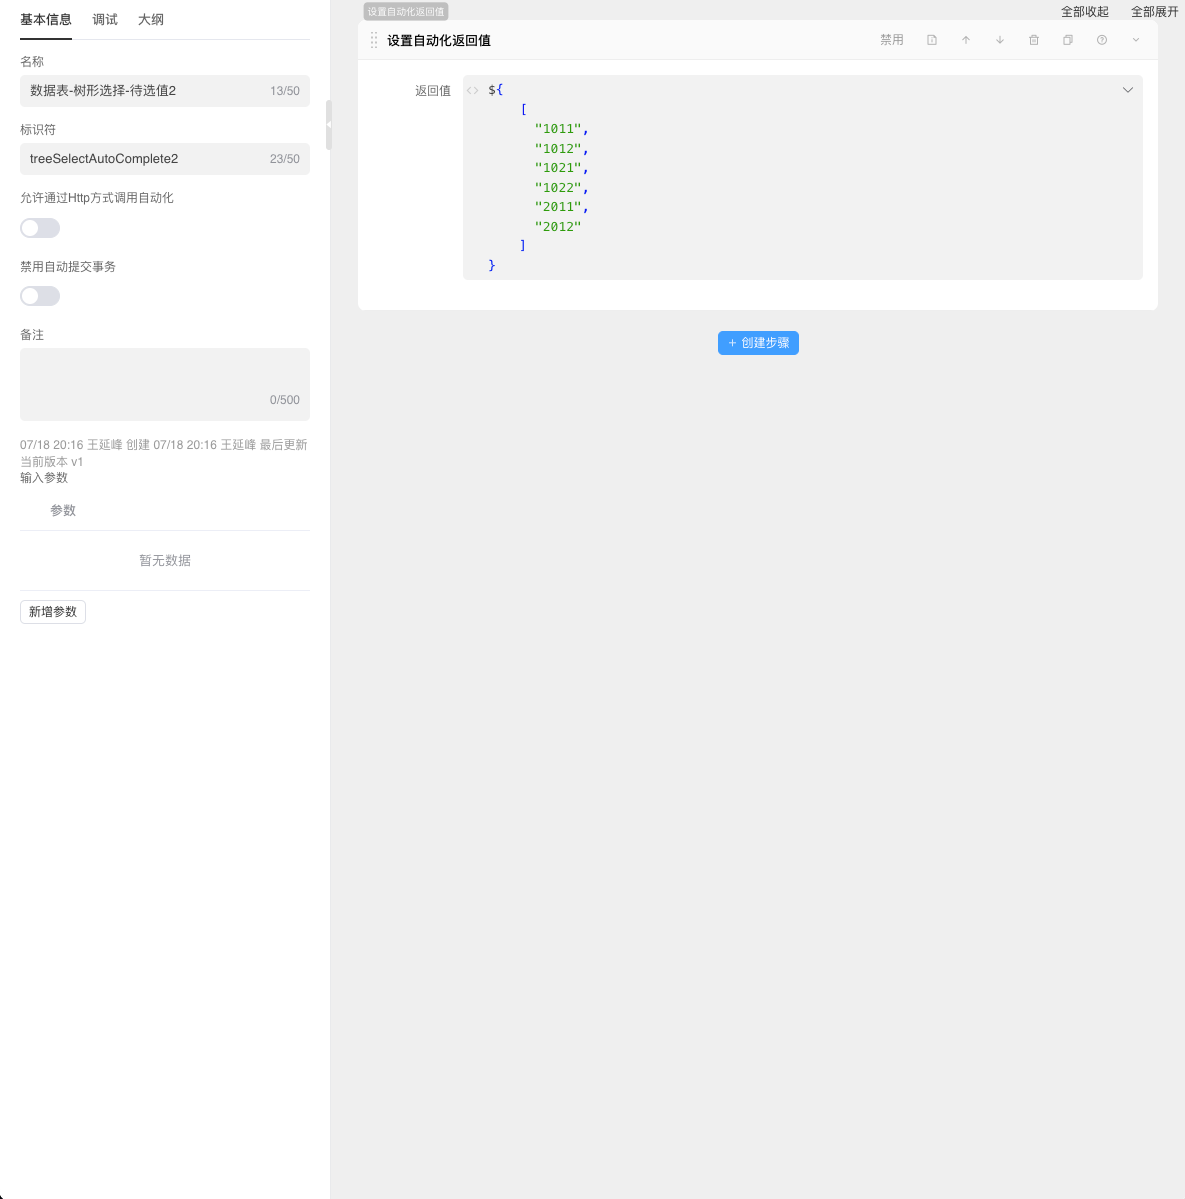Move the step down with arrow icon
This screenshot has width=1185, height=1199.
tap(1000, 40)
